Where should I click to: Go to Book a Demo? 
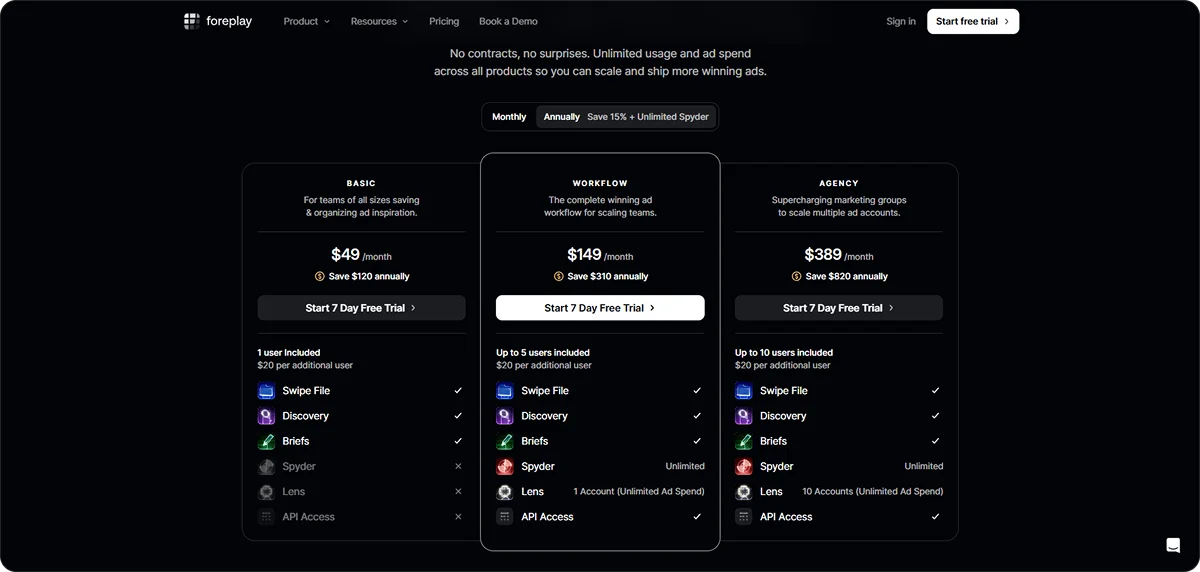(508, 21)
